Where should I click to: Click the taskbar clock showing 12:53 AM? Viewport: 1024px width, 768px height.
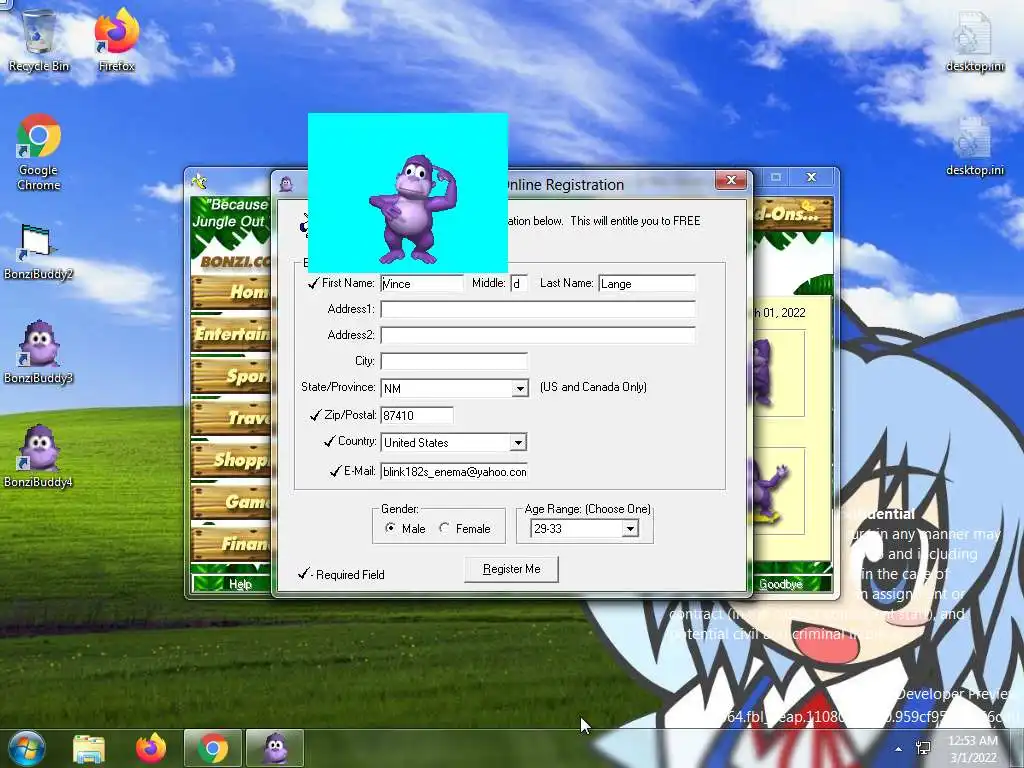[x=972, y=749]
